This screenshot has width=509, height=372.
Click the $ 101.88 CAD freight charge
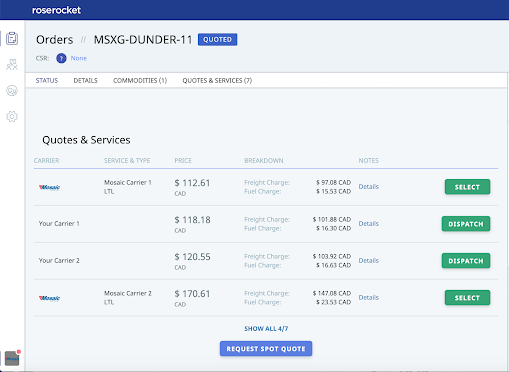click(332, 220)
